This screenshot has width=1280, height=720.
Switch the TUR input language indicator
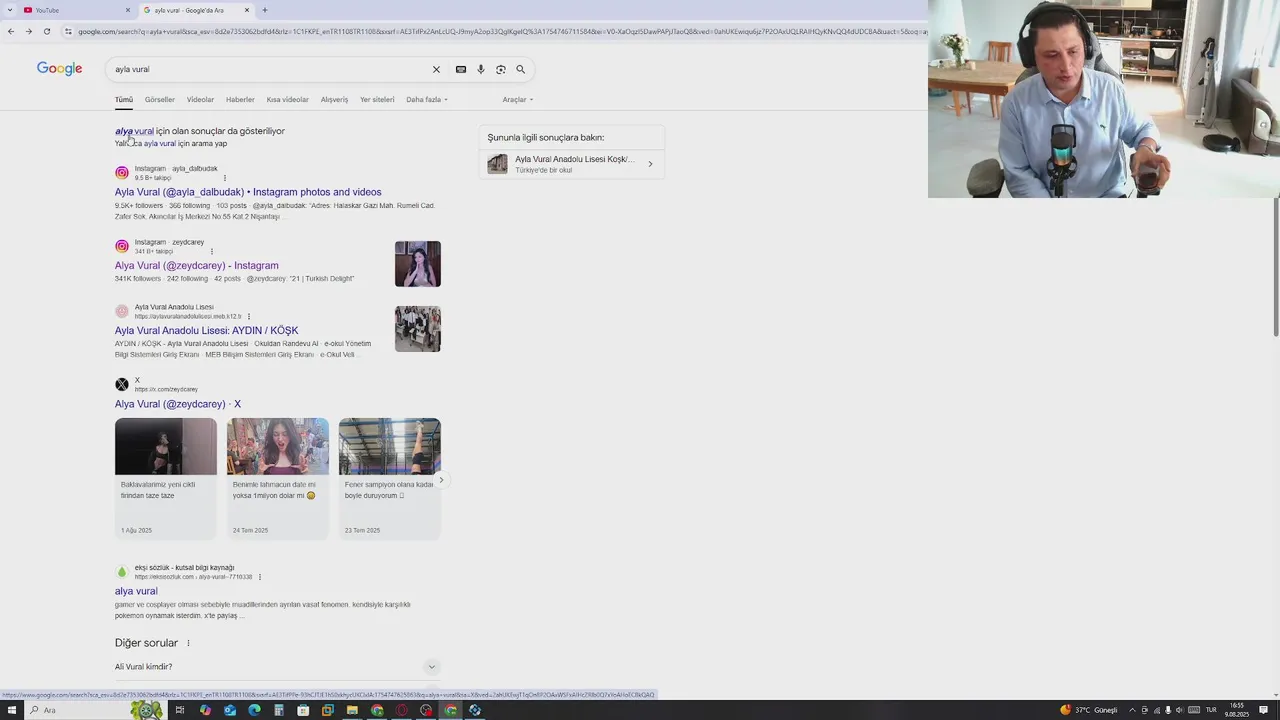coord(1211,710)
